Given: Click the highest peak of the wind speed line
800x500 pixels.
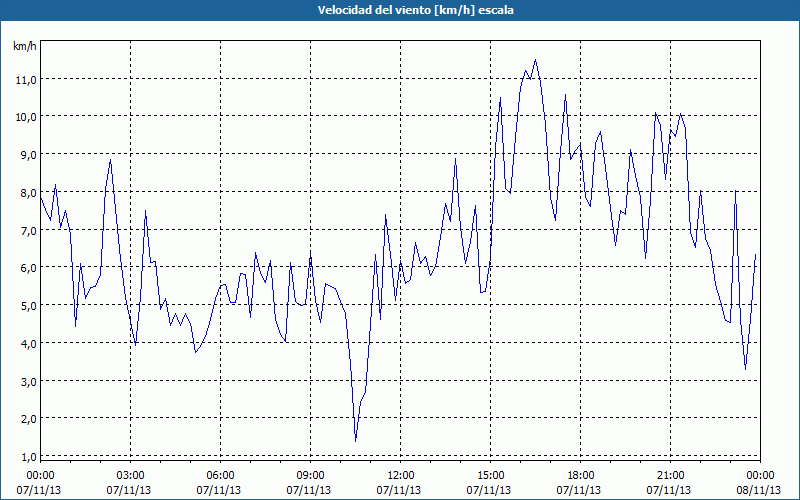Looking at the screenshot, I should (535, 60).
